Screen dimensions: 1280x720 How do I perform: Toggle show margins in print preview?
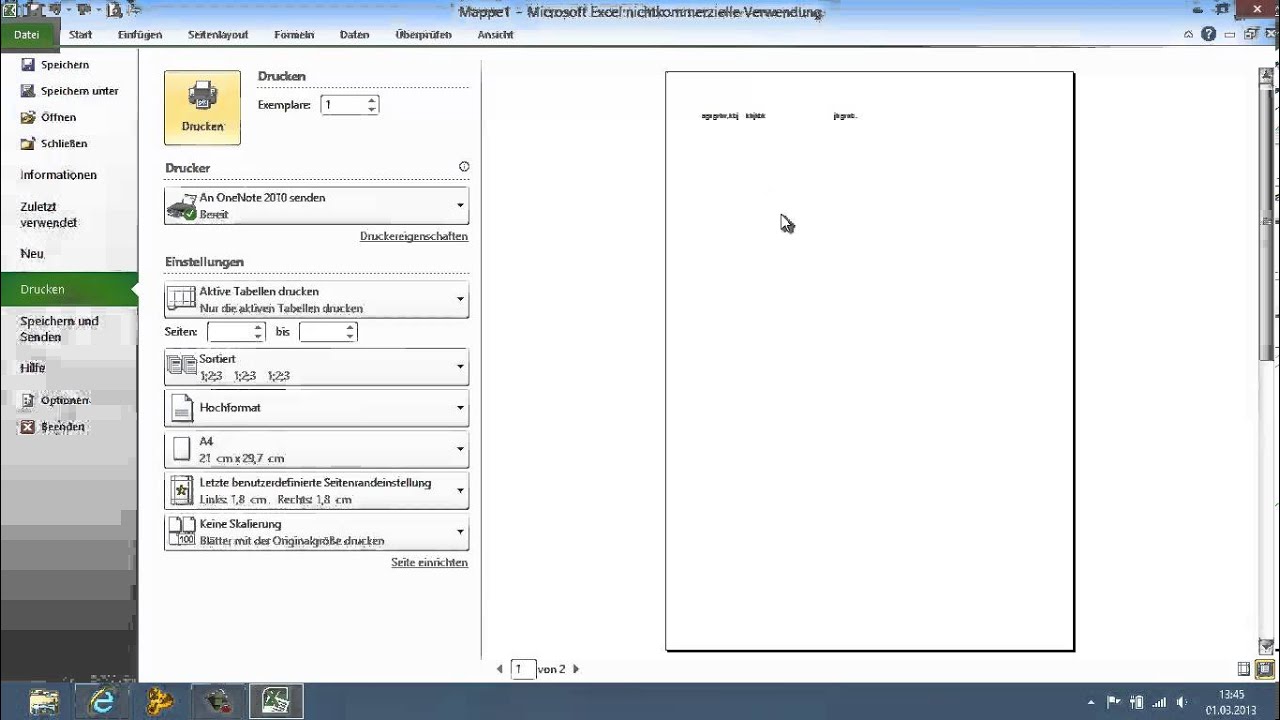[x=1244, y=669]
